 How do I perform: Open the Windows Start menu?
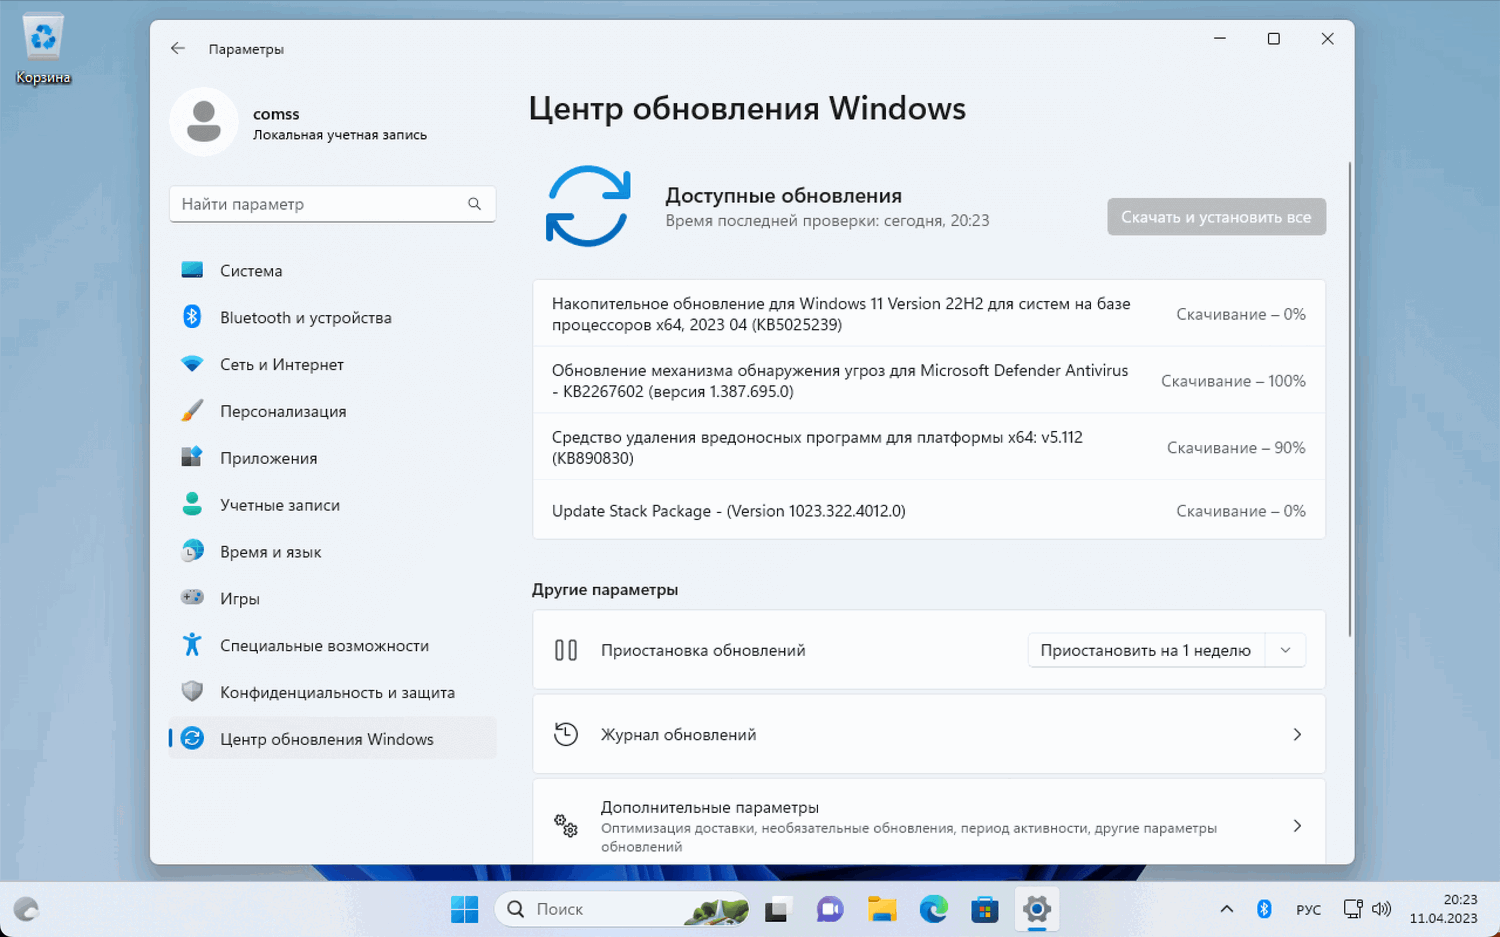pyautogui.click(x=464, y=909)
